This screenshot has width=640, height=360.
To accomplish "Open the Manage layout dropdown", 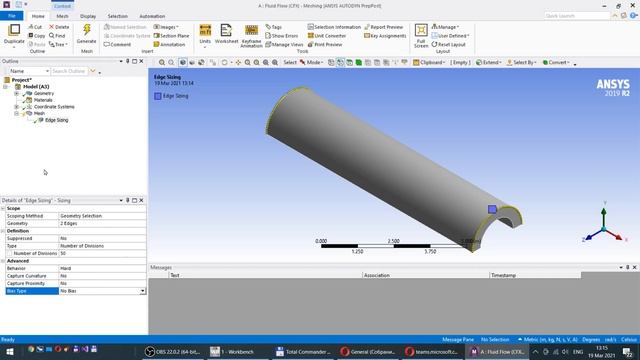I will [445, 27].
